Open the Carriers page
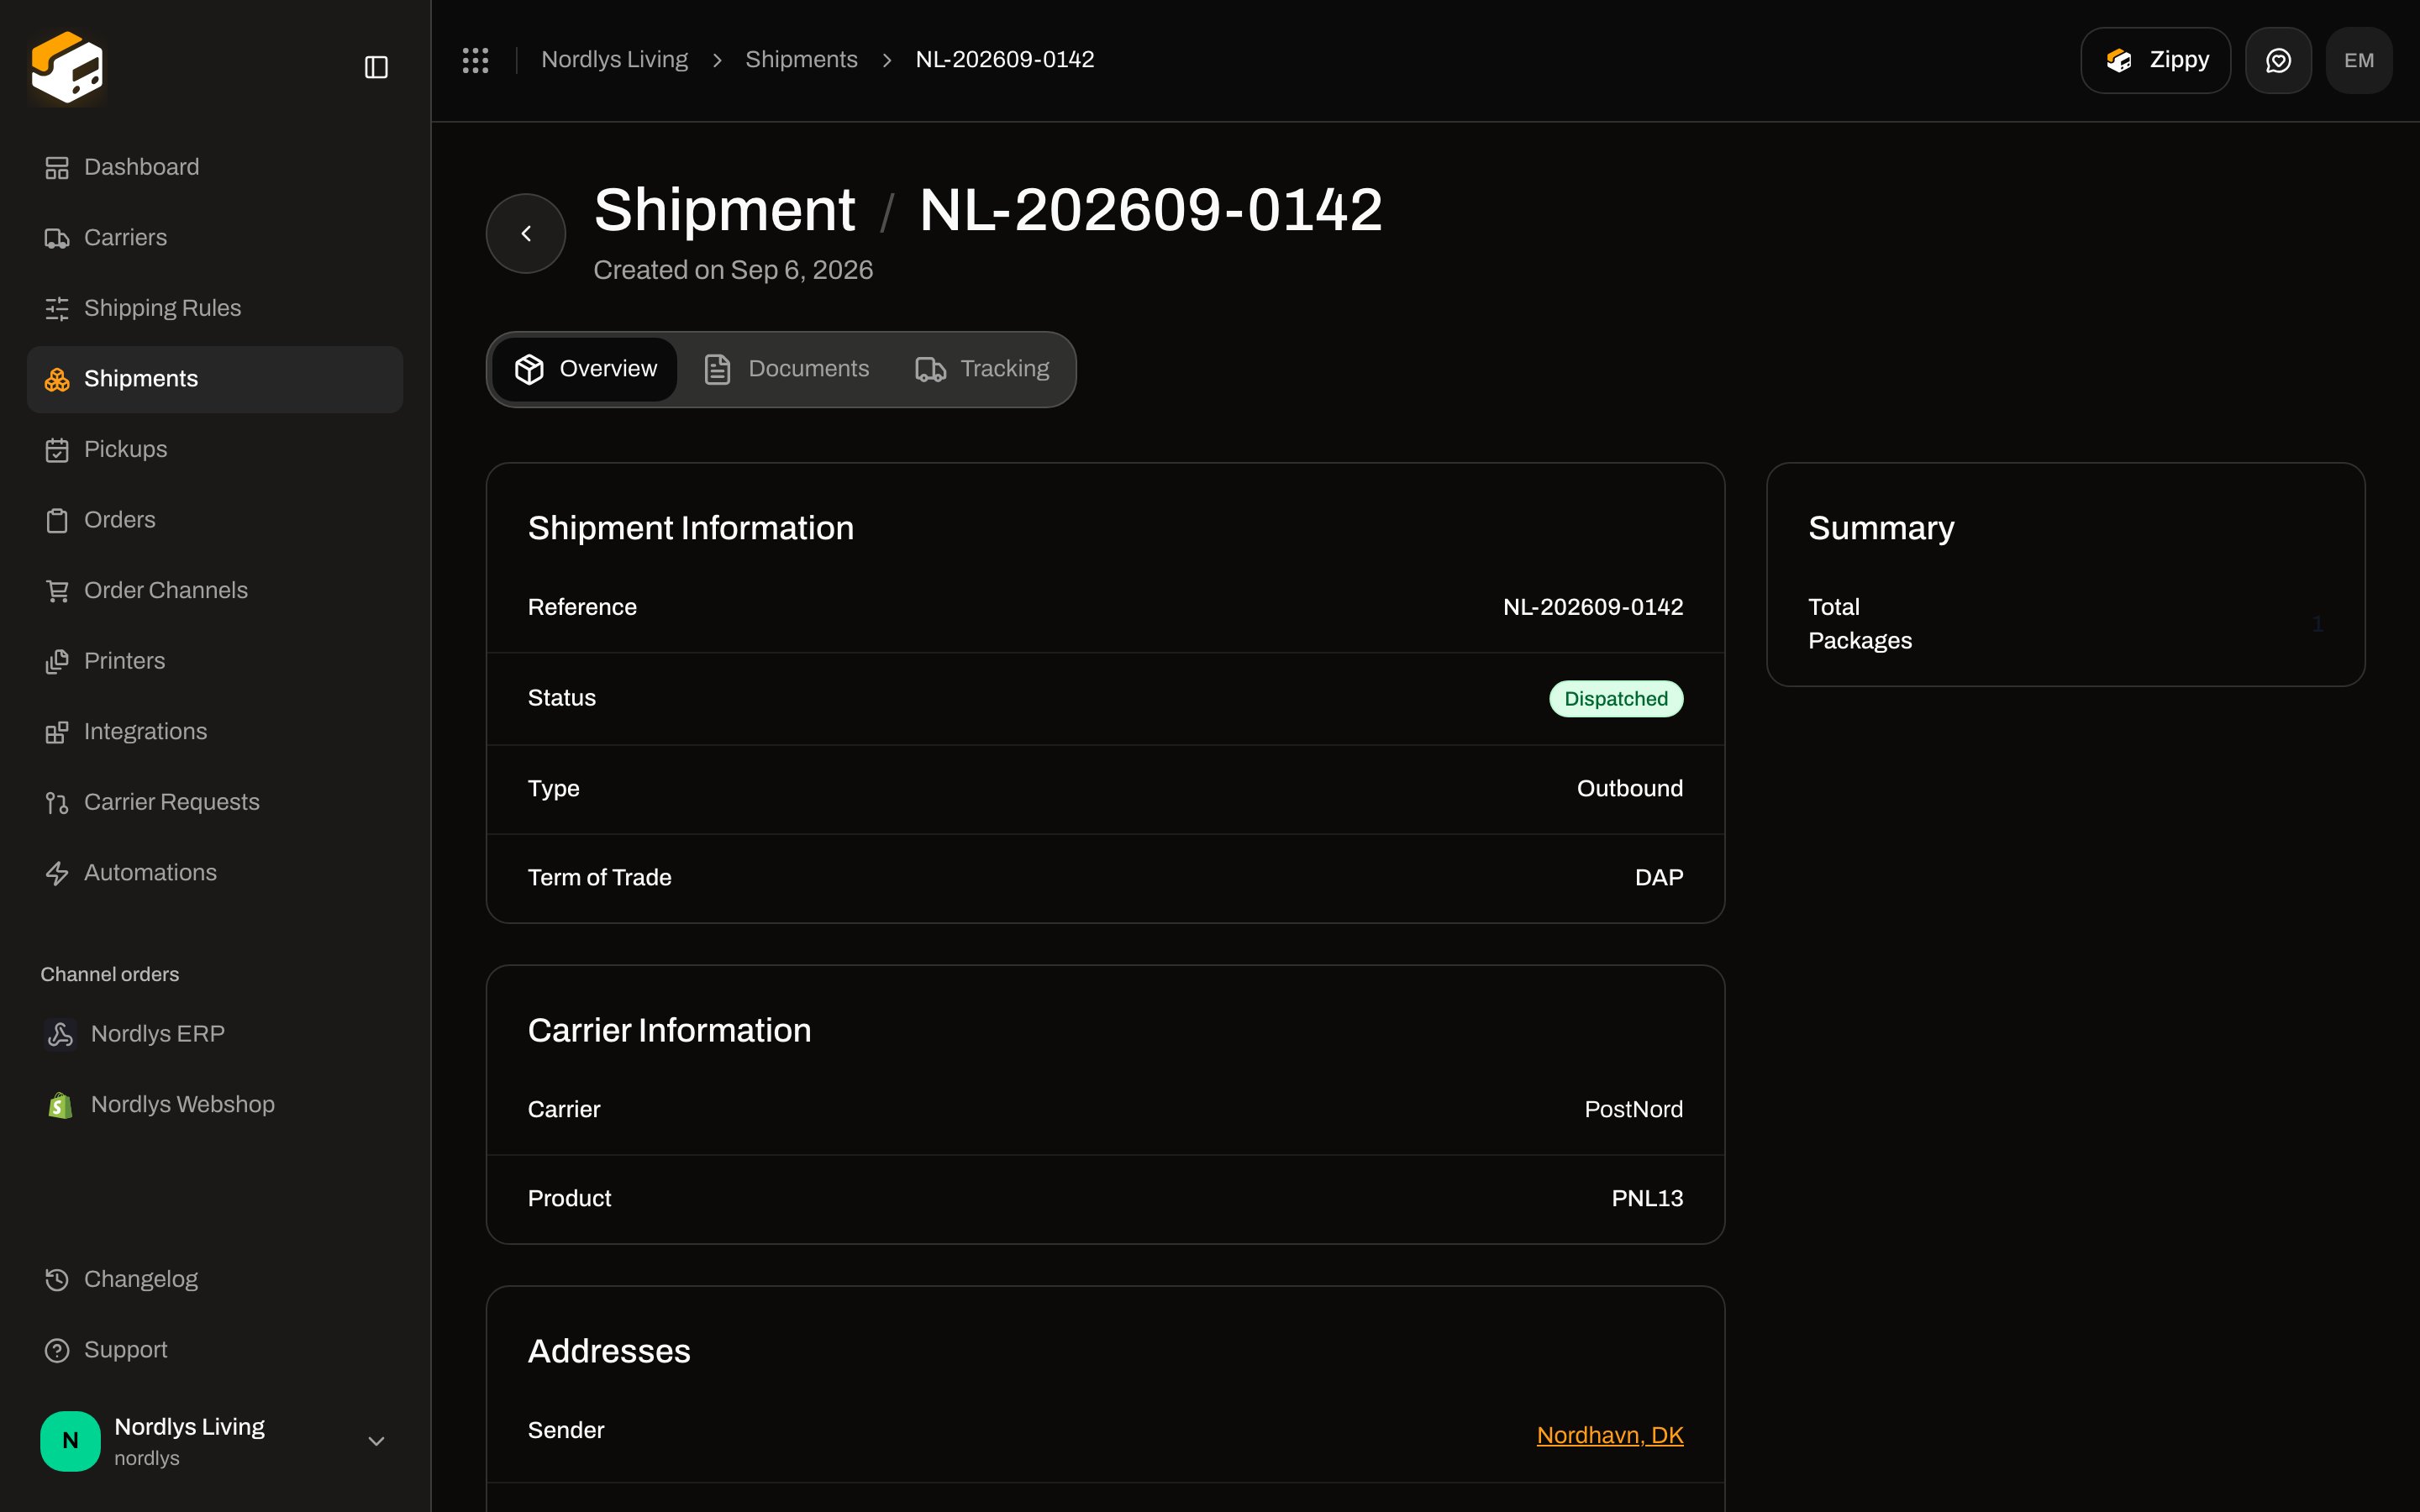2420x1512 pixels. click(215, 238)
